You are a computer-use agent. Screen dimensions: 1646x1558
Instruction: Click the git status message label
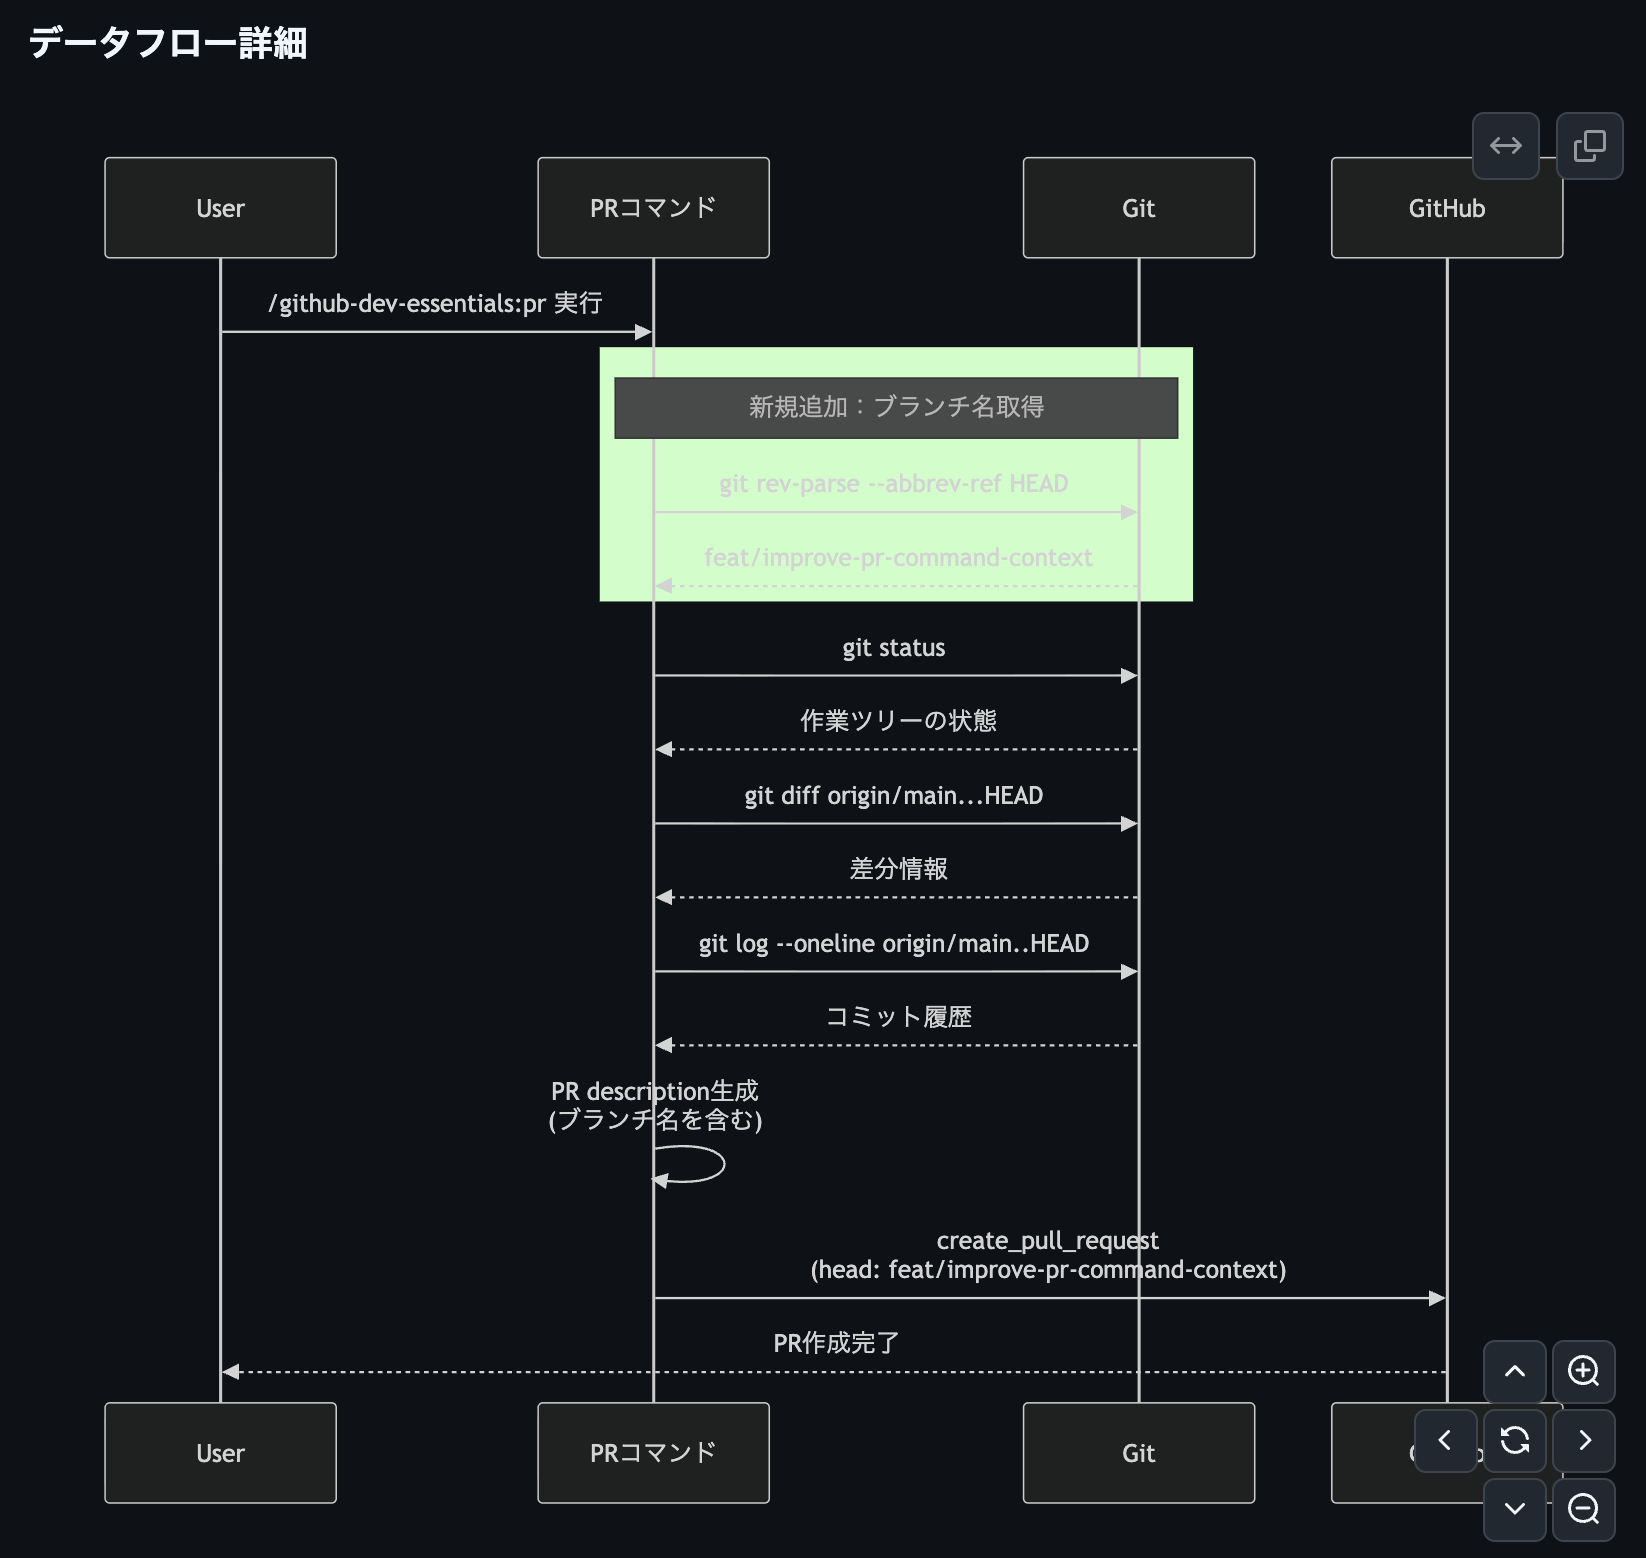[x=893, y=648]
